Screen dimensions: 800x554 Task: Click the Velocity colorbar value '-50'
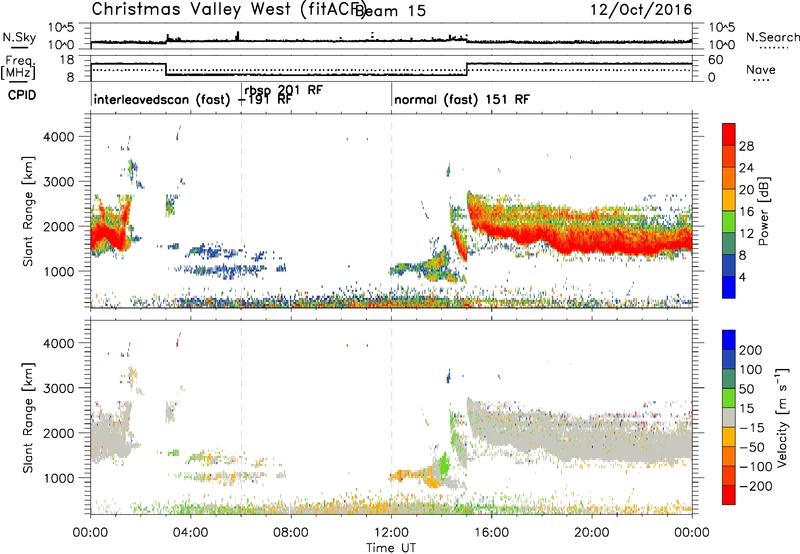[752, 447]
